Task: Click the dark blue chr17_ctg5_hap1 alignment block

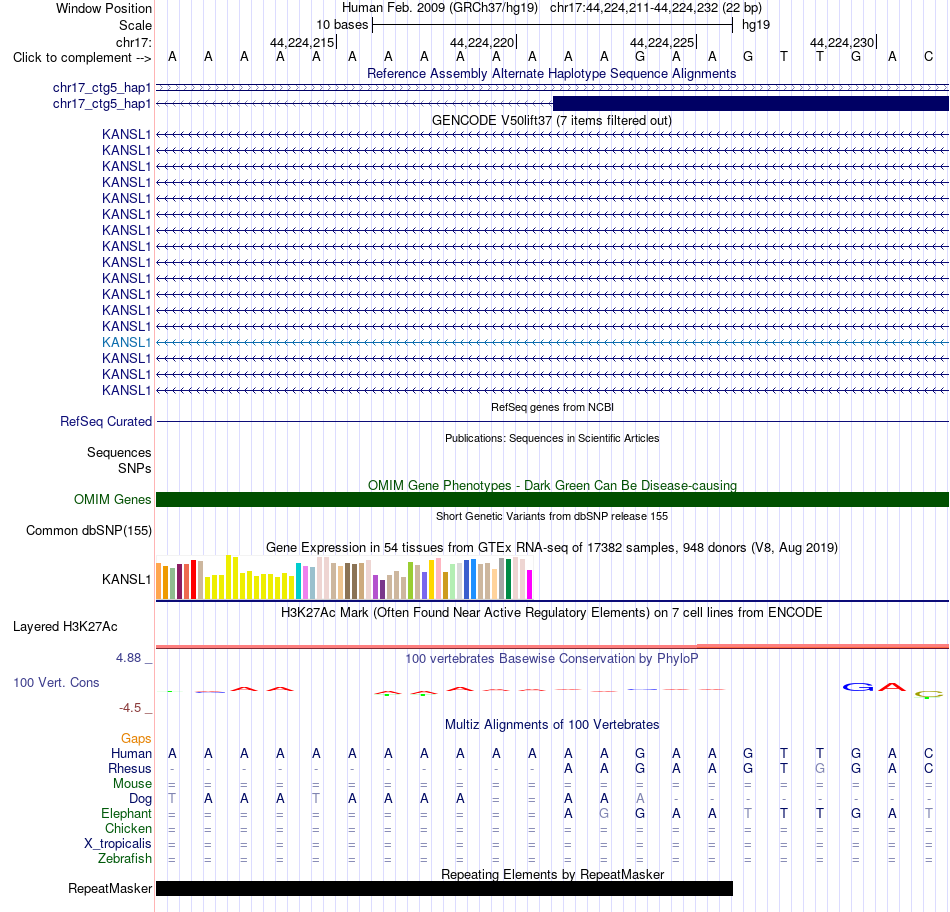Action: [751, 104]
